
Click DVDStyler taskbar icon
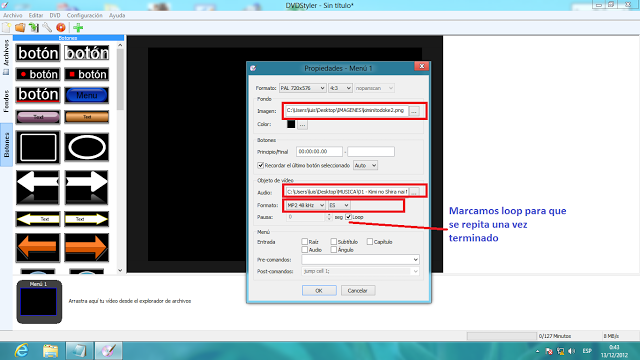click(x=109, y=351)
